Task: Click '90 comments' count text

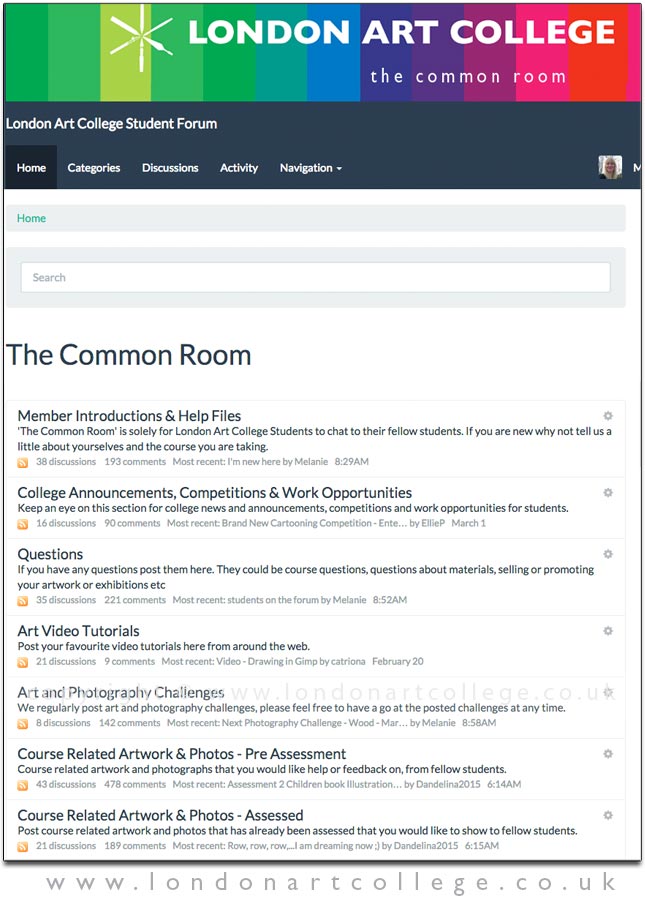Action: 132,523
